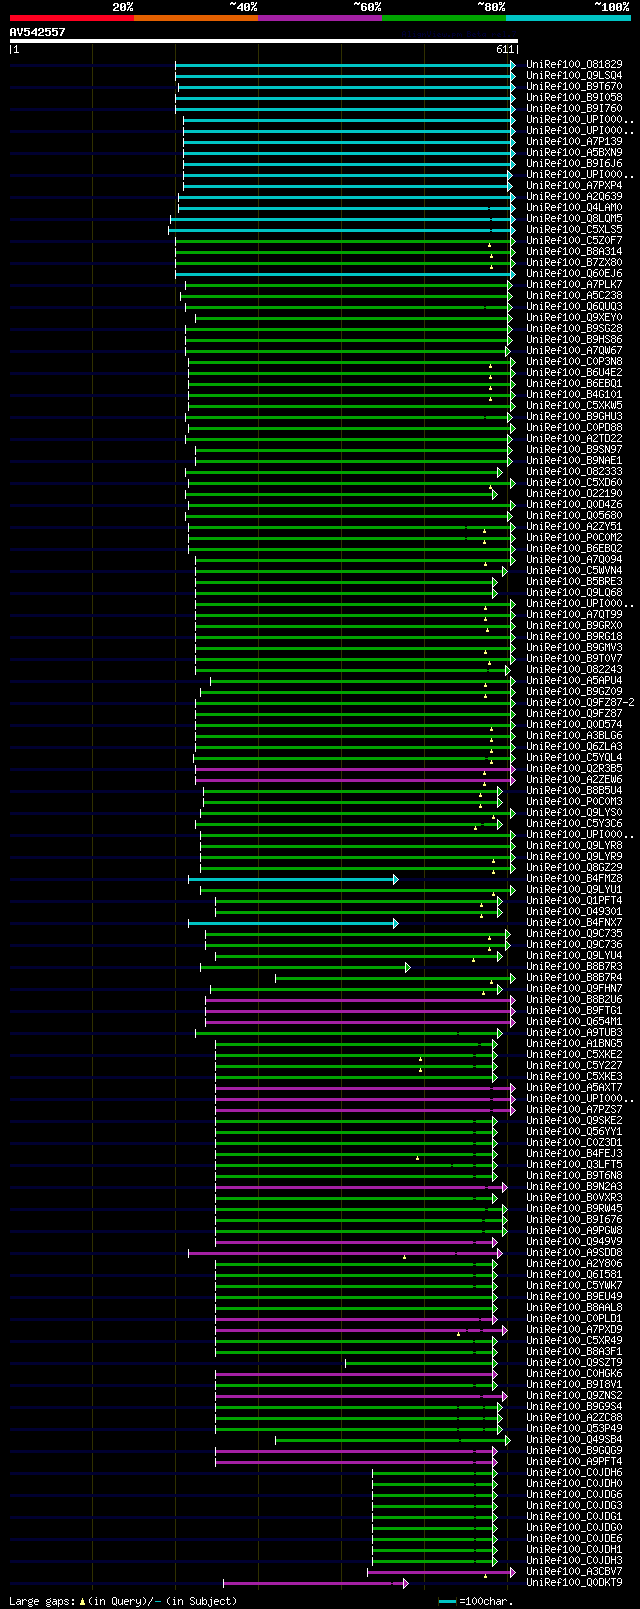Image resolution: width=640 pixels, height=1609 pixels.
Task: Select the UniRef100_B9GHU3 label
Action: [574, 417]
